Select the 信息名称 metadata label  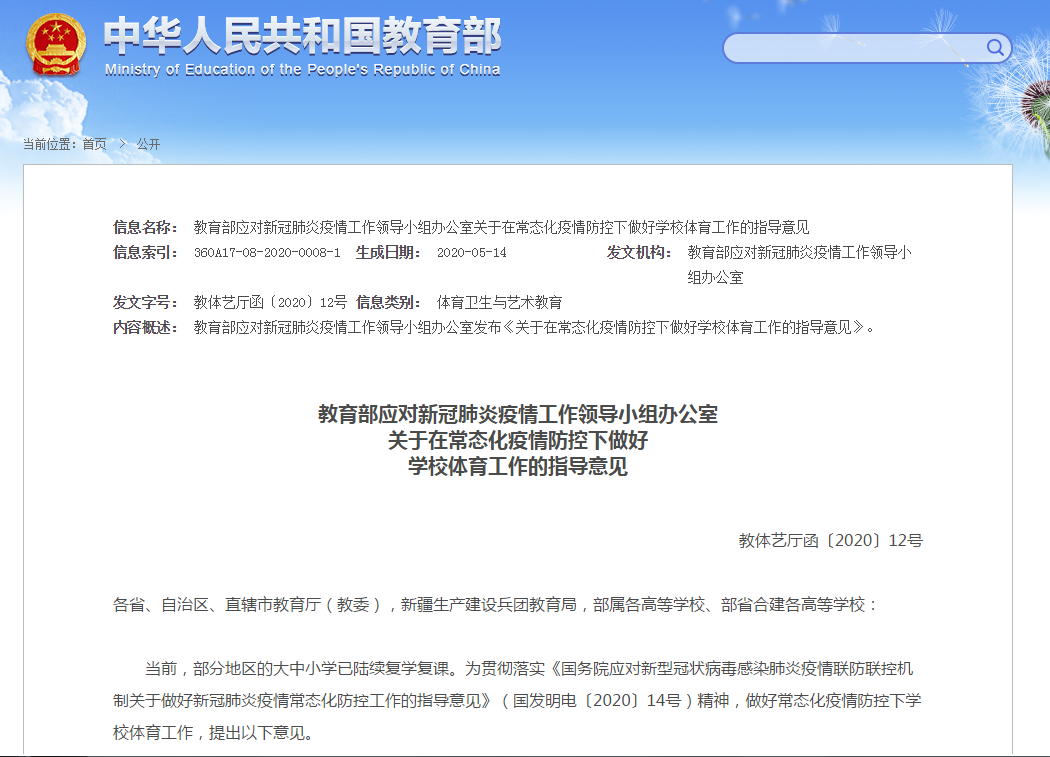(x=146, y=227)
